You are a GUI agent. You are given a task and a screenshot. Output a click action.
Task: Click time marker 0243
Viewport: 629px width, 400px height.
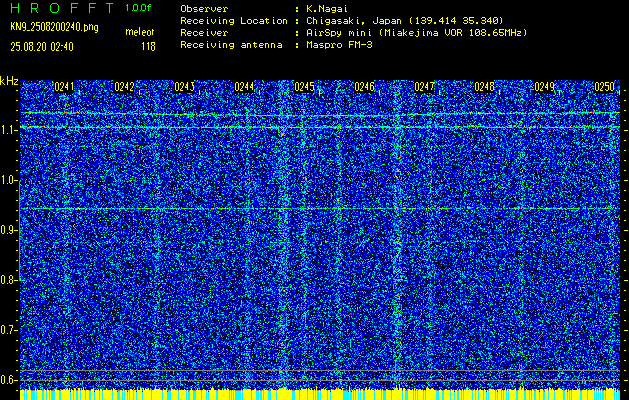(185, 87)
